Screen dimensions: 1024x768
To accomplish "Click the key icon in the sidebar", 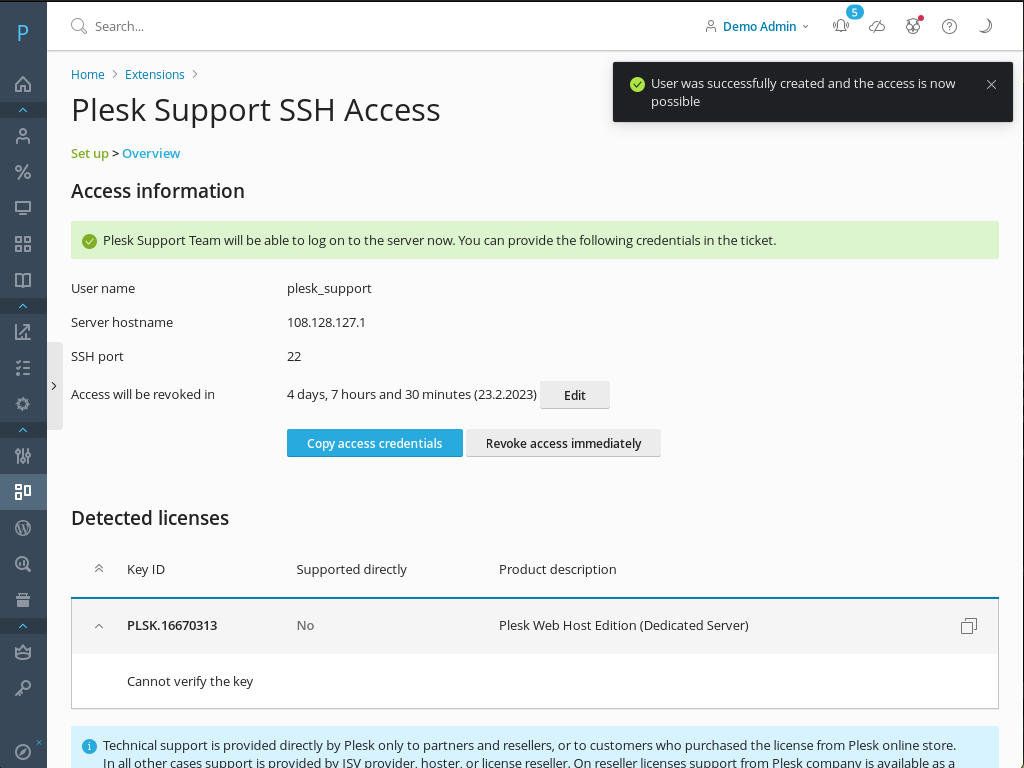I will click(23, 687).
